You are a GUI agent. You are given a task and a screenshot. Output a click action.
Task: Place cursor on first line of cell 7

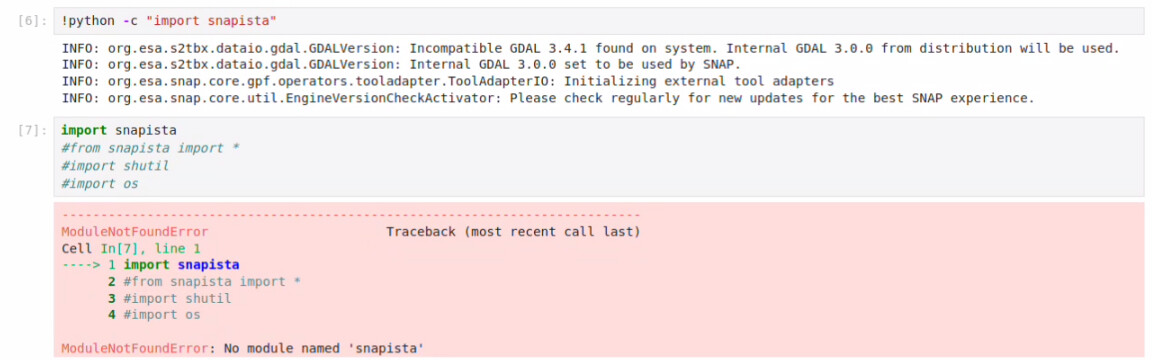[119, 131]
